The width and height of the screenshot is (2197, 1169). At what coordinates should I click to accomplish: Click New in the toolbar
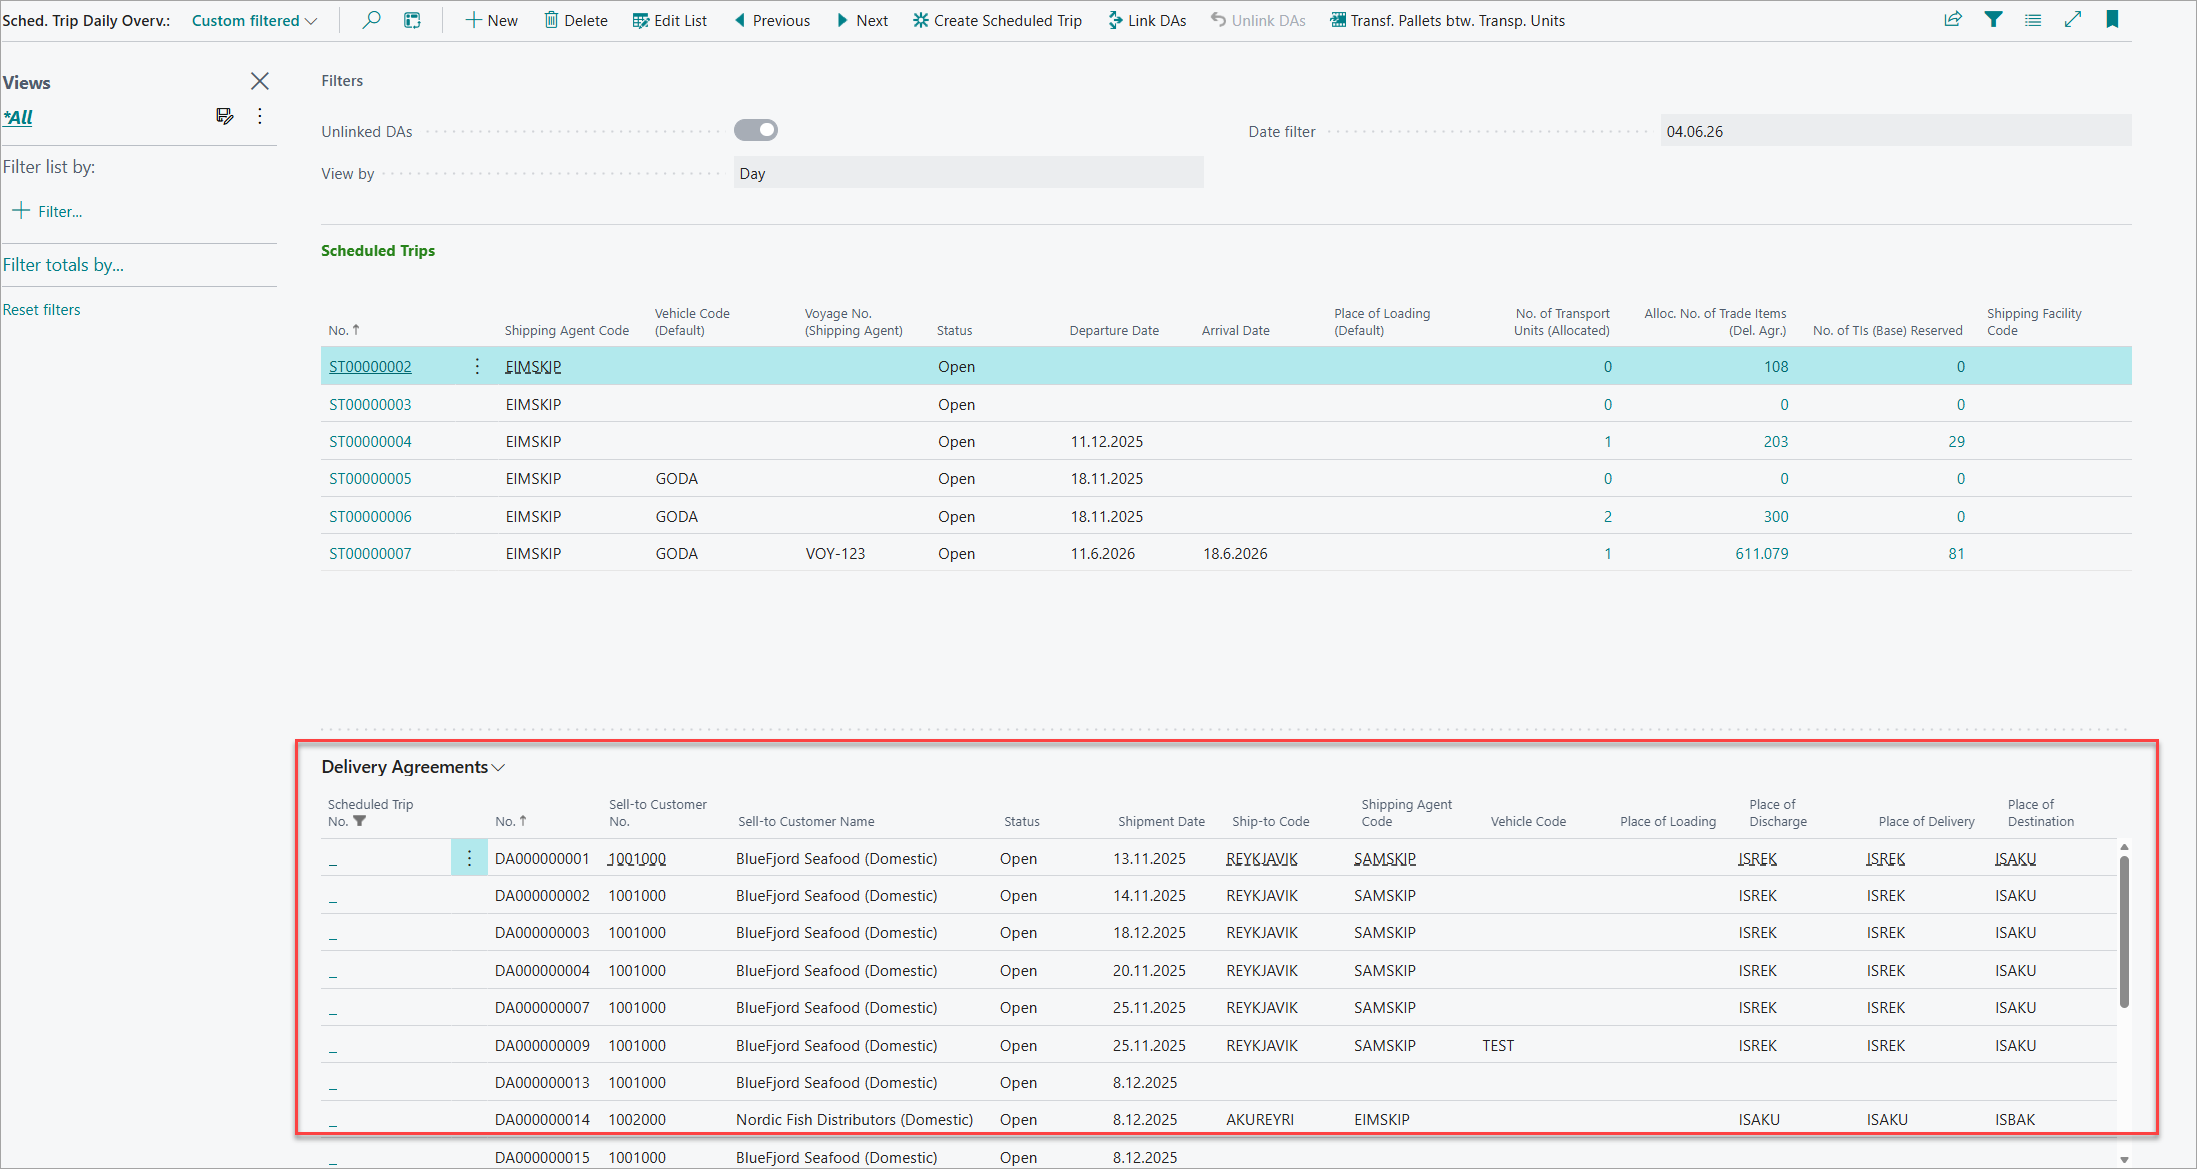point(491,20)
